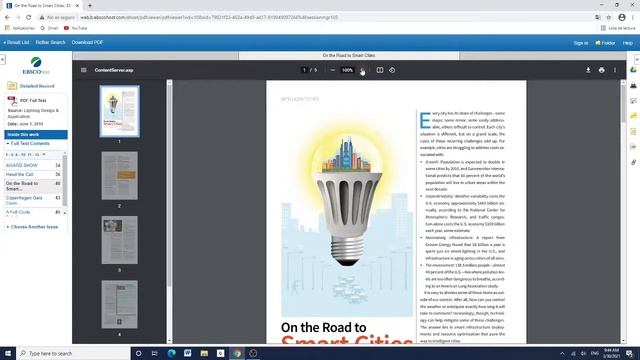Click the E-mail tool in right panel
The height and width of the screenshot is (360, 640).
coord(633,101)
